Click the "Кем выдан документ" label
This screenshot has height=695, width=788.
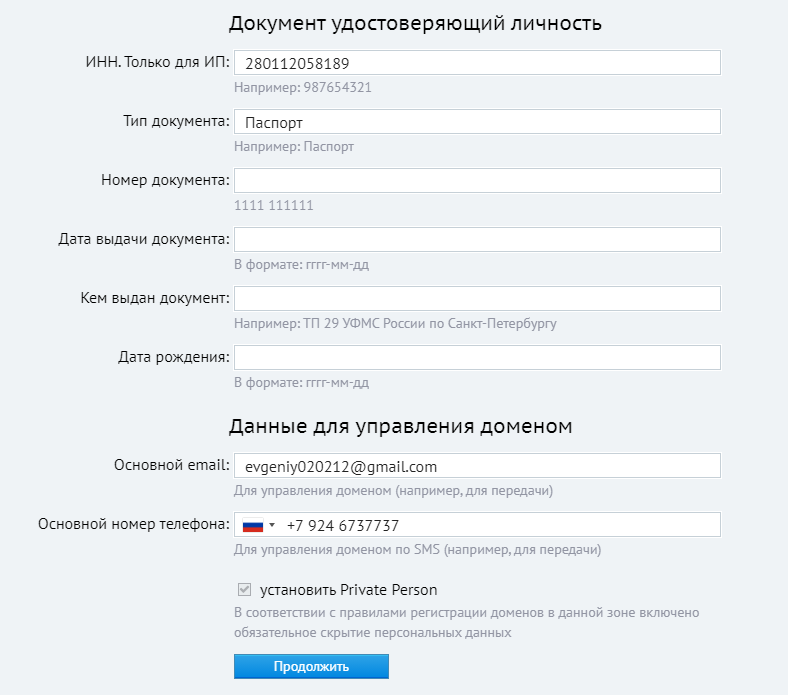(156, 298)
